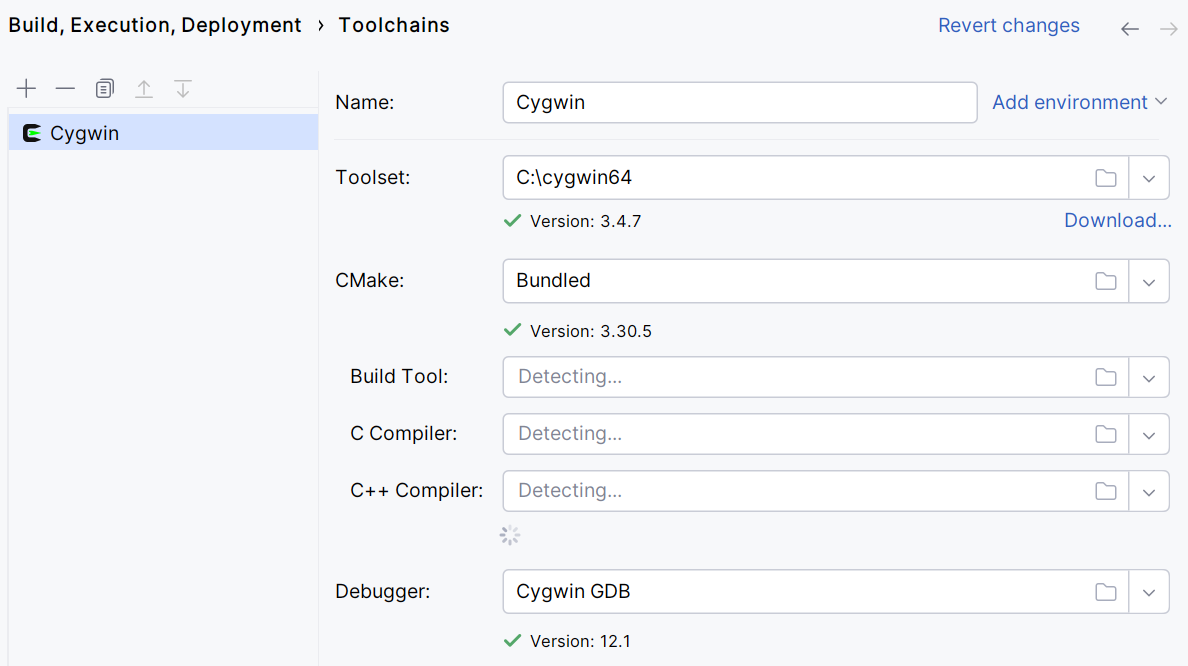Screen dimensions: 1188x666
Task: Navigate forward with the right arrow icon
Action: point(1168,29)
